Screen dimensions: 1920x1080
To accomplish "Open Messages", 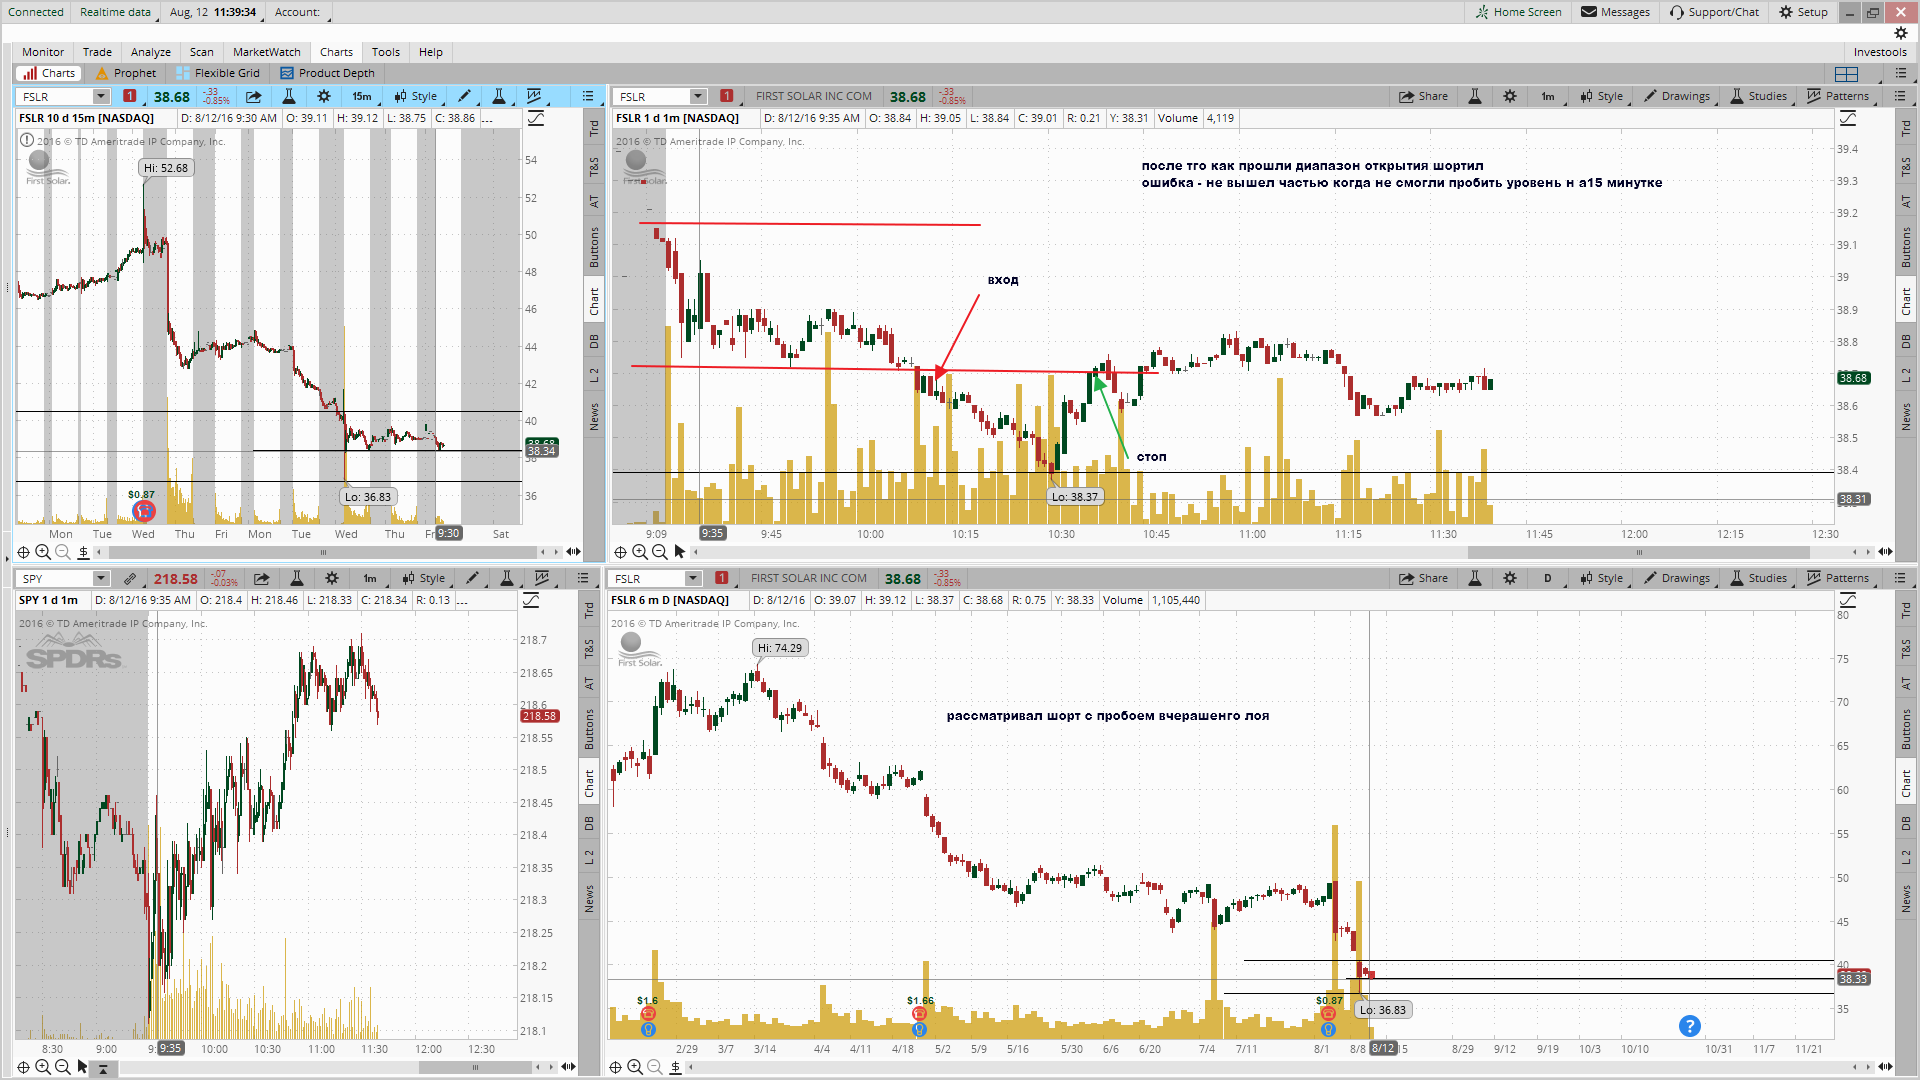I will pos(1615,12).
